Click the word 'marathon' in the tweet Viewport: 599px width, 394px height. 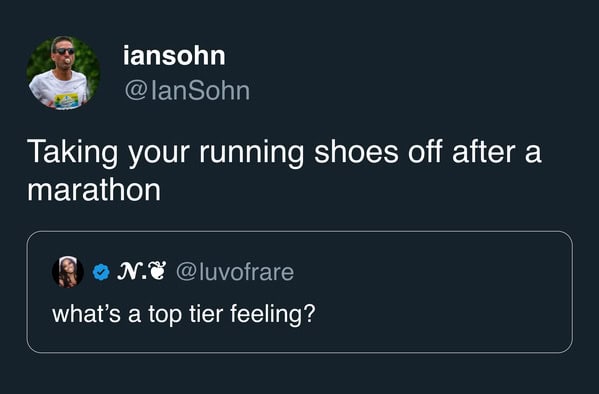tap(94, 190)
